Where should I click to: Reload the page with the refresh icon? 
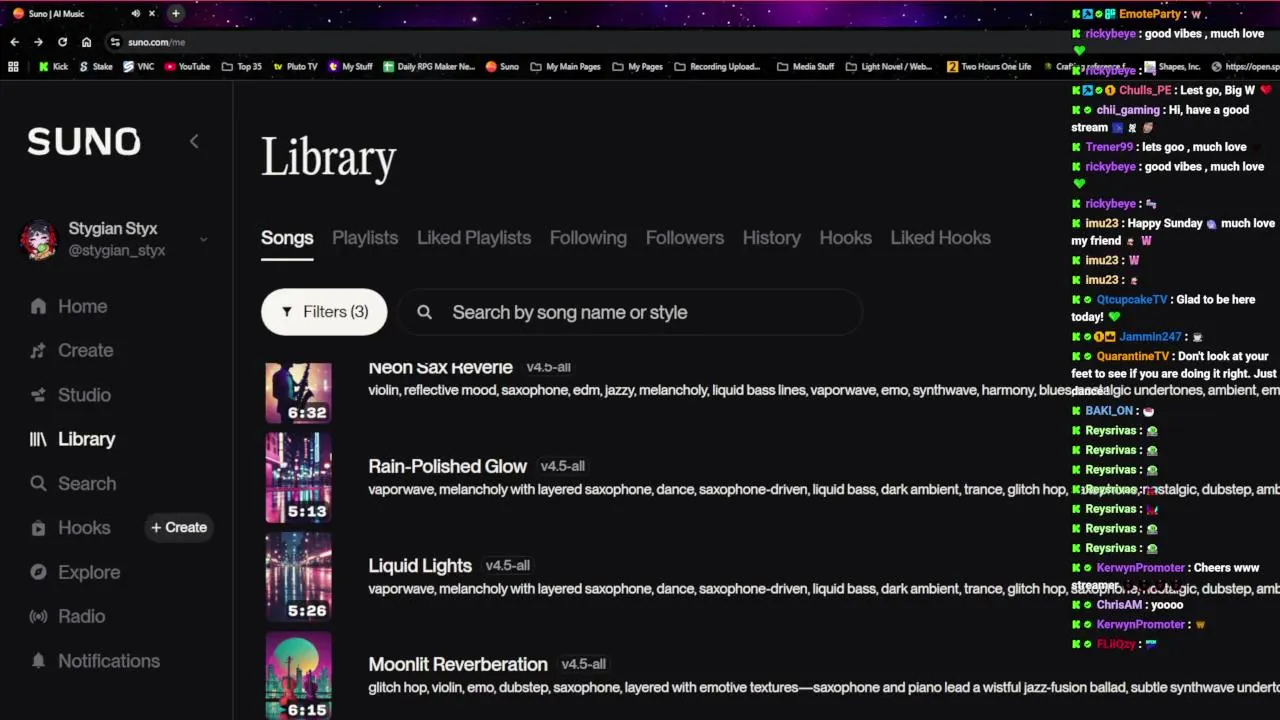62,42
